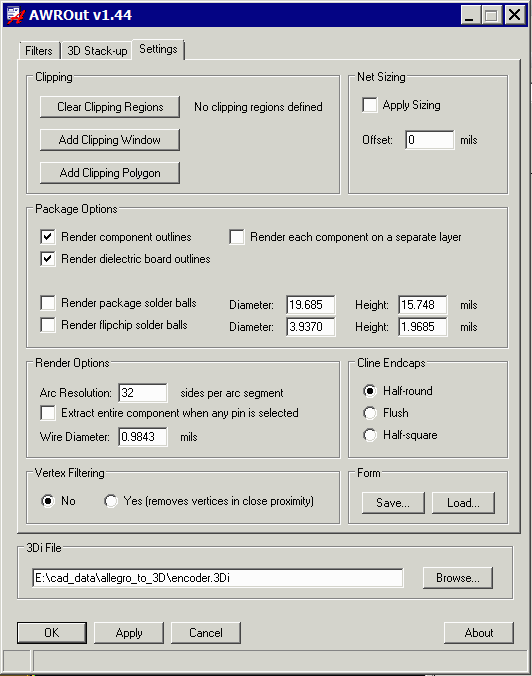Click 'No clipping regions defined' text
The width and height of the screenshot is (532, 676).
[x=258, y=107]
